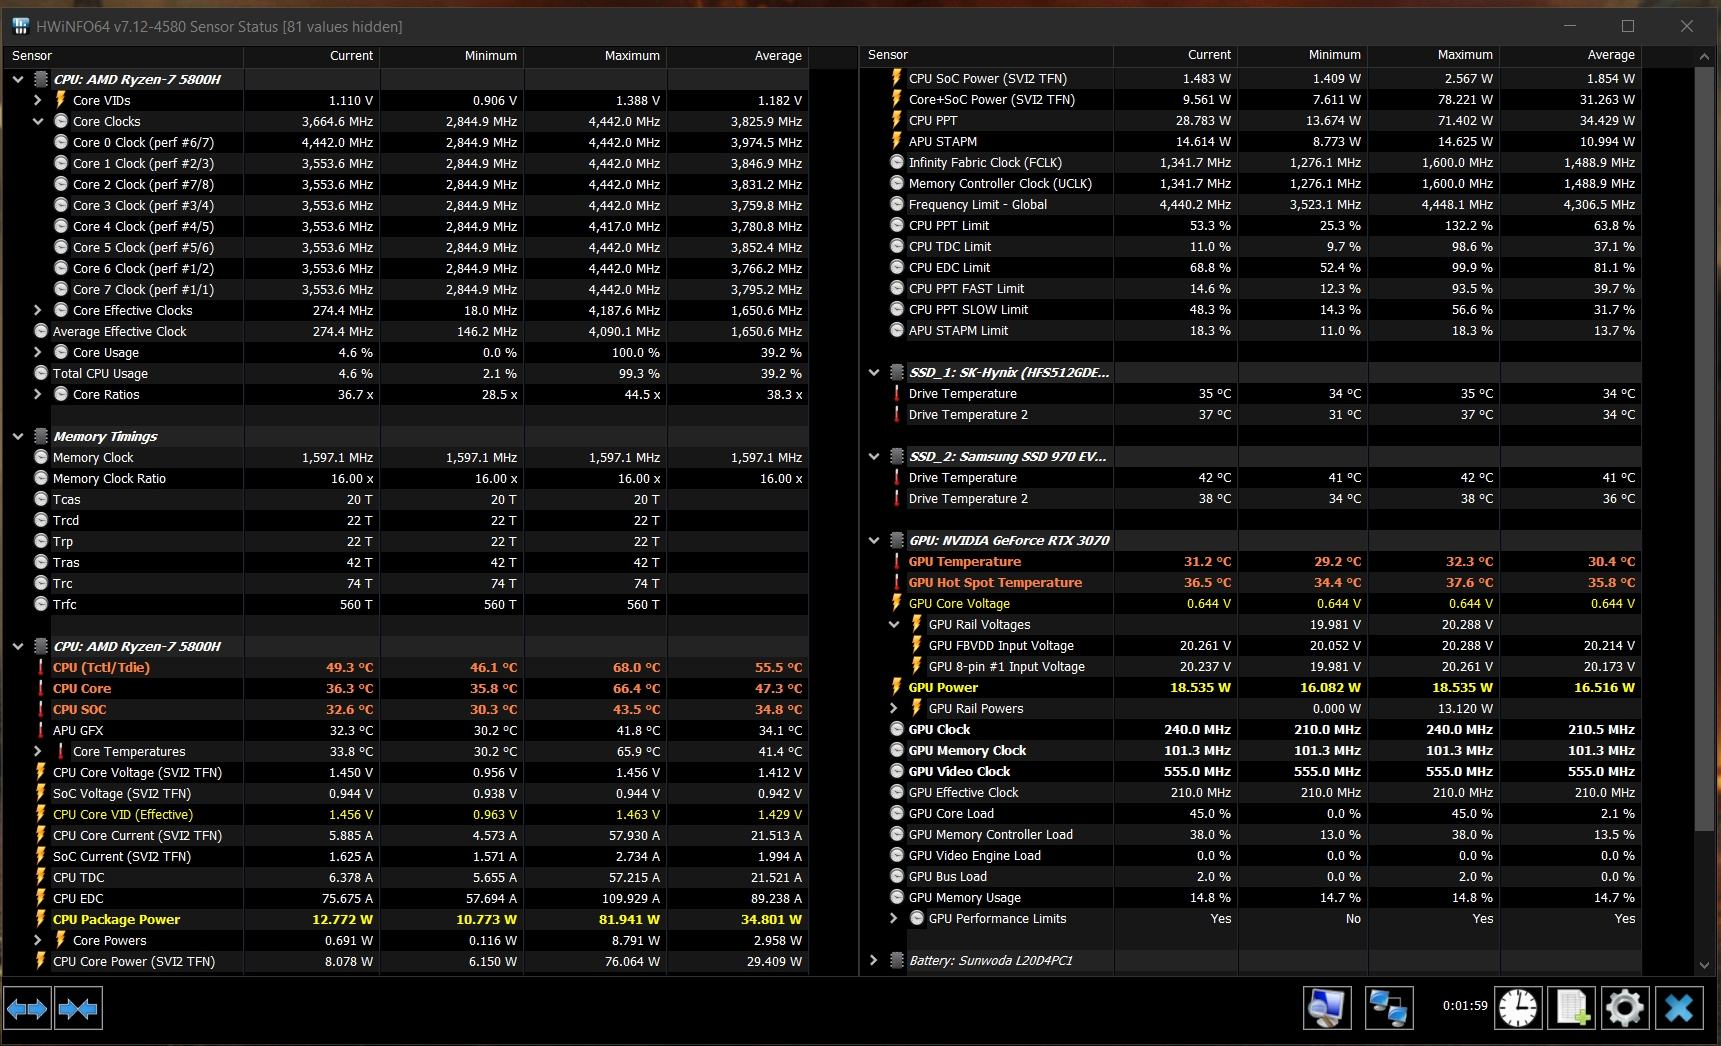Click the icon beside CPU EDC Limit
This screenshot has height=1046, width=1721.
(897, 267)
